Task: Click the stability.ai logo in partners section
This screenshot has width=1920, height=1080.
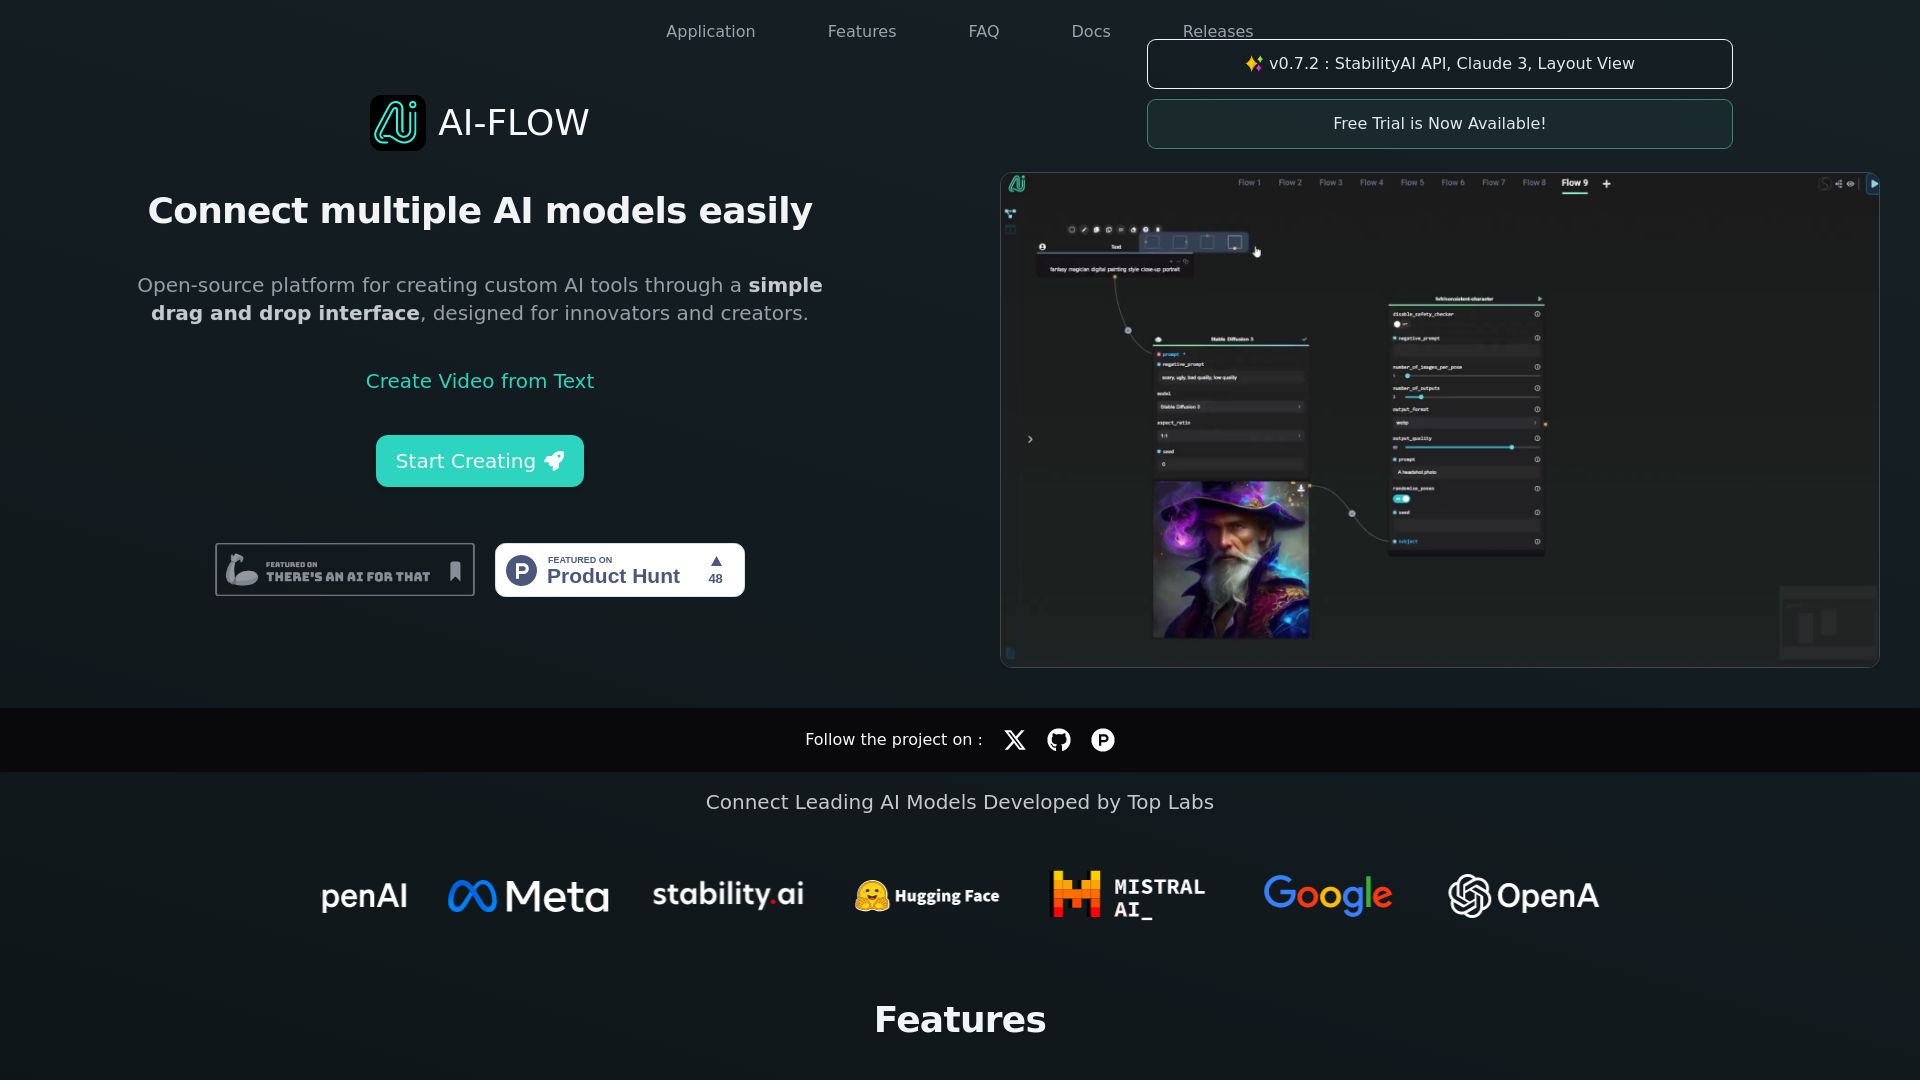Action: [x=728, y=894]
